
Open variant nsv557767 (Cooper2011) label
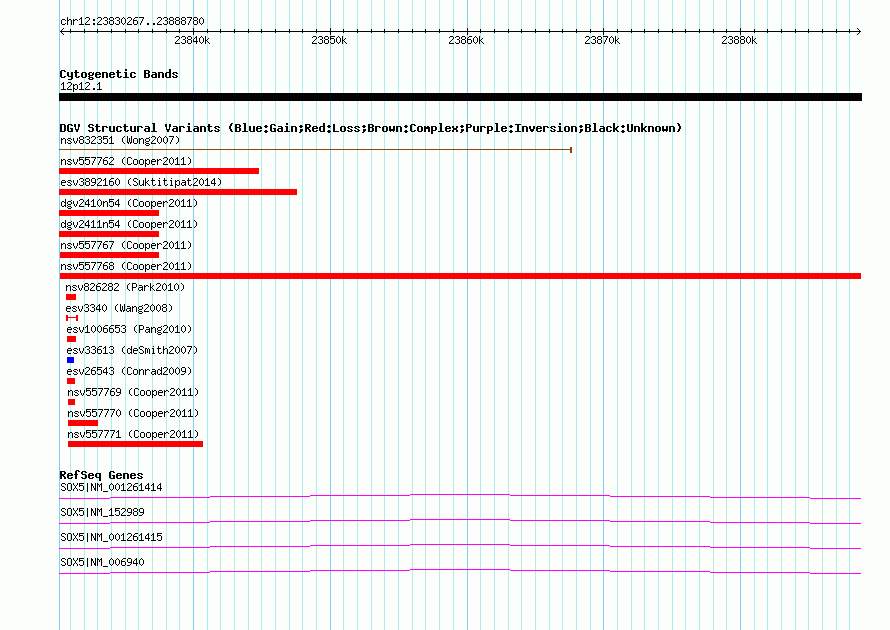pos(126,245)
